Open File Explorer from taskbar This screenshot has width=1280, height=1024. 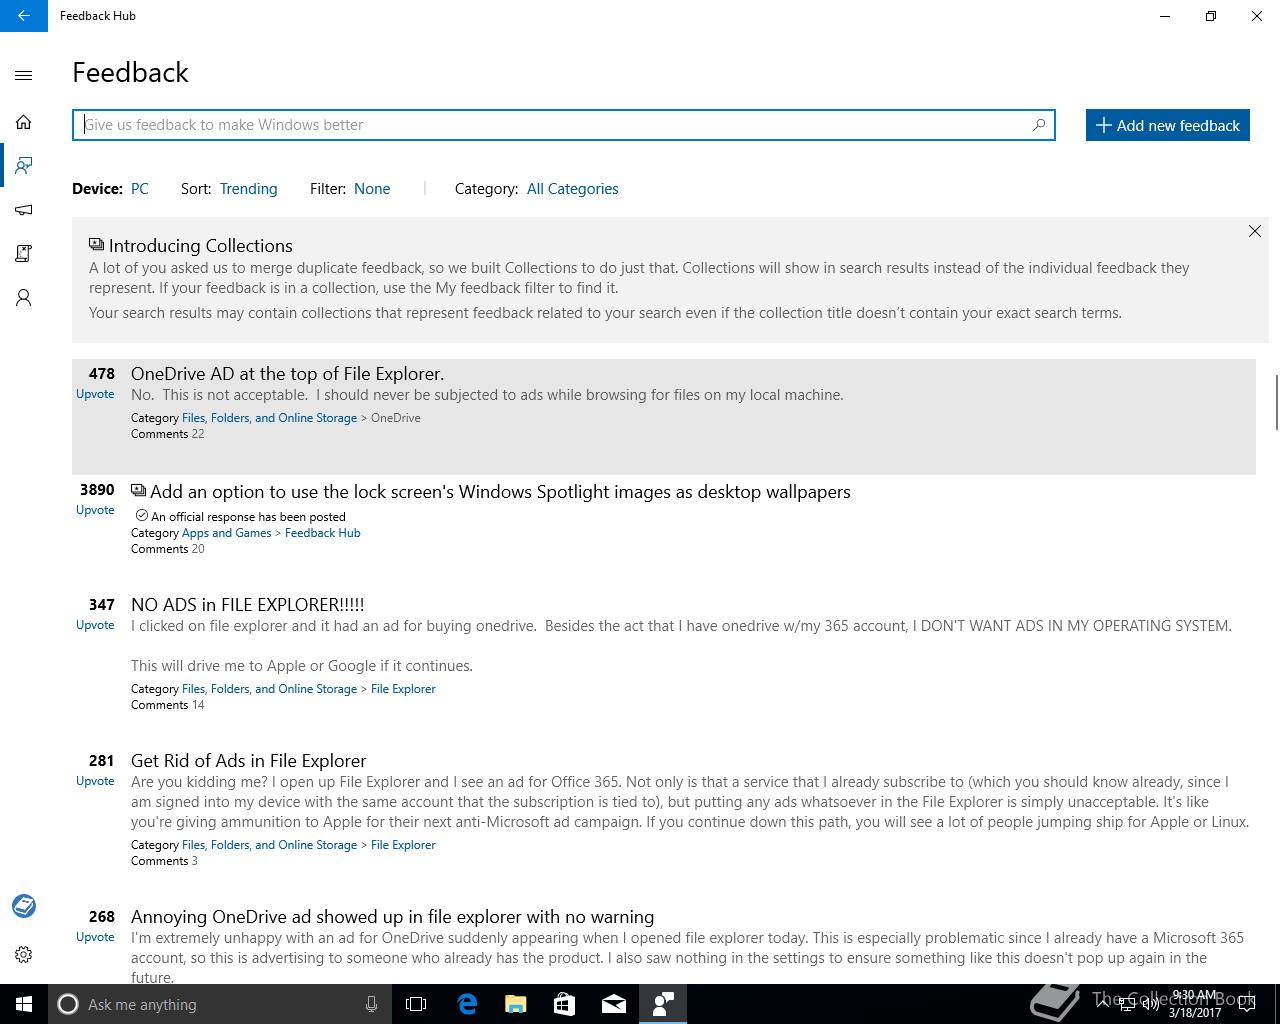(x=516, y=1004)
